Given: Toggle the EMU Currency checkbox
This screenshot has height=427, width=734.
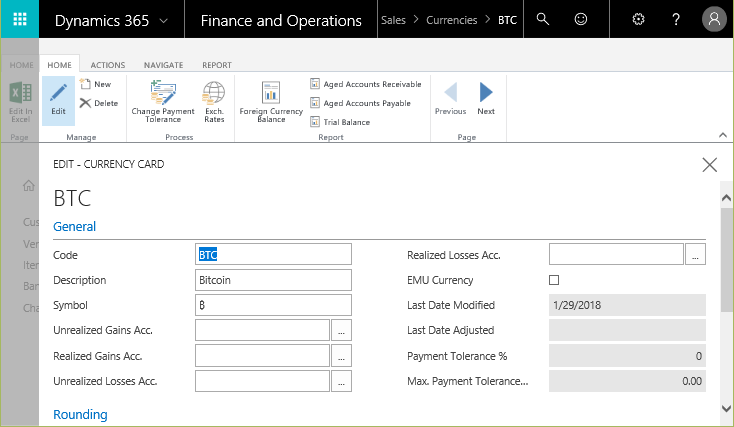Looking at the screenshot, I should coord(555,280).
